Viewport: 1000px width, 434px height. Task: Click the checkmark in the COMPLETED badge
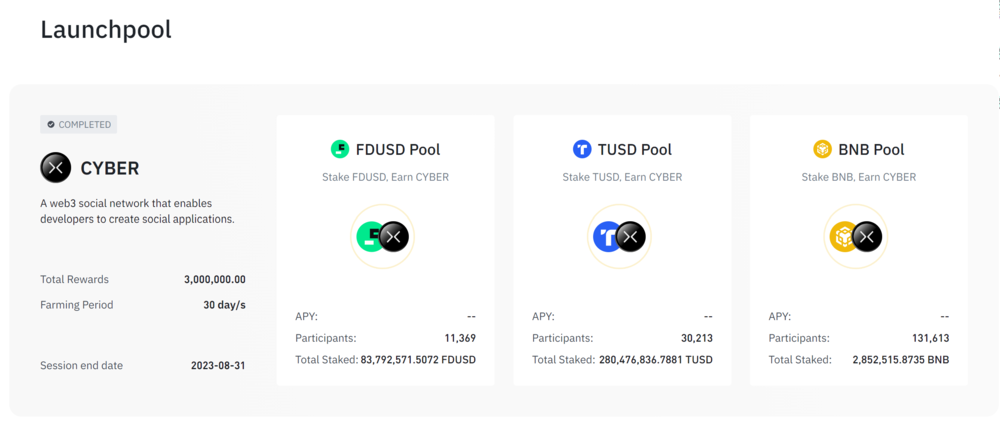click(x=51, y=125)
